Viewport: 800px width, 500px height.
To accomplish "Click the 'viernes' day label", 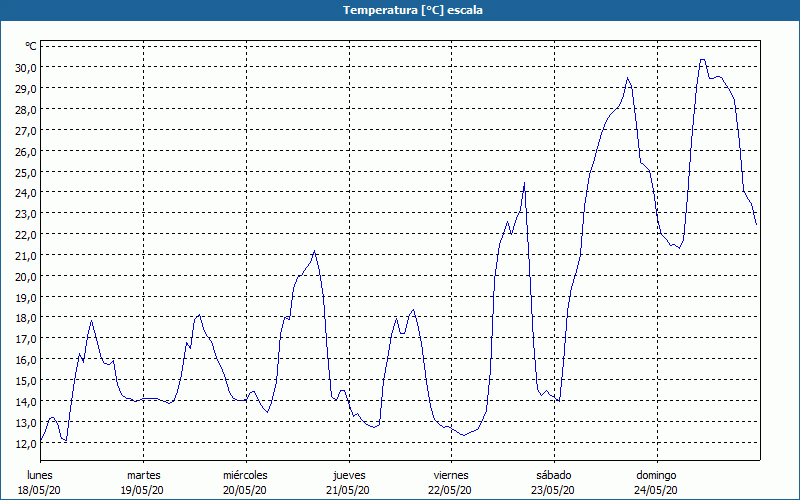I will click(451, 475).
